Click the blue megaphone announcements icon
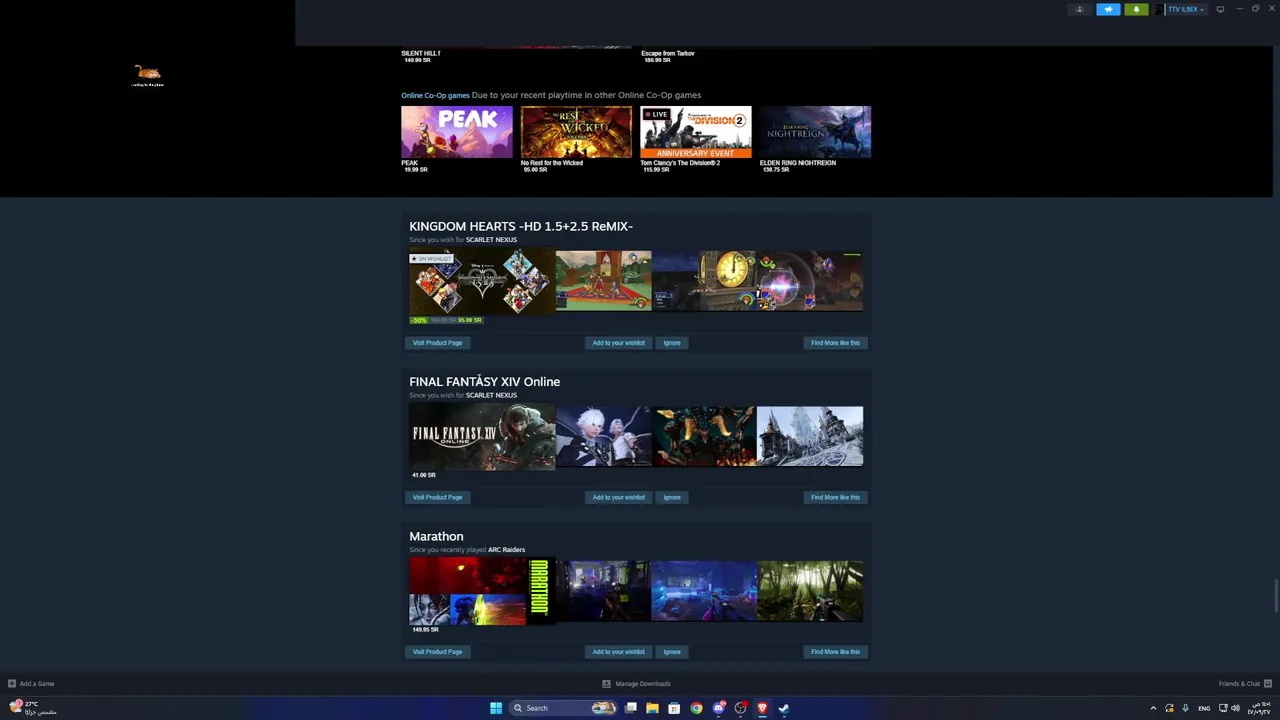This screenshot has height=720, width=1280. click(1108, 9)
